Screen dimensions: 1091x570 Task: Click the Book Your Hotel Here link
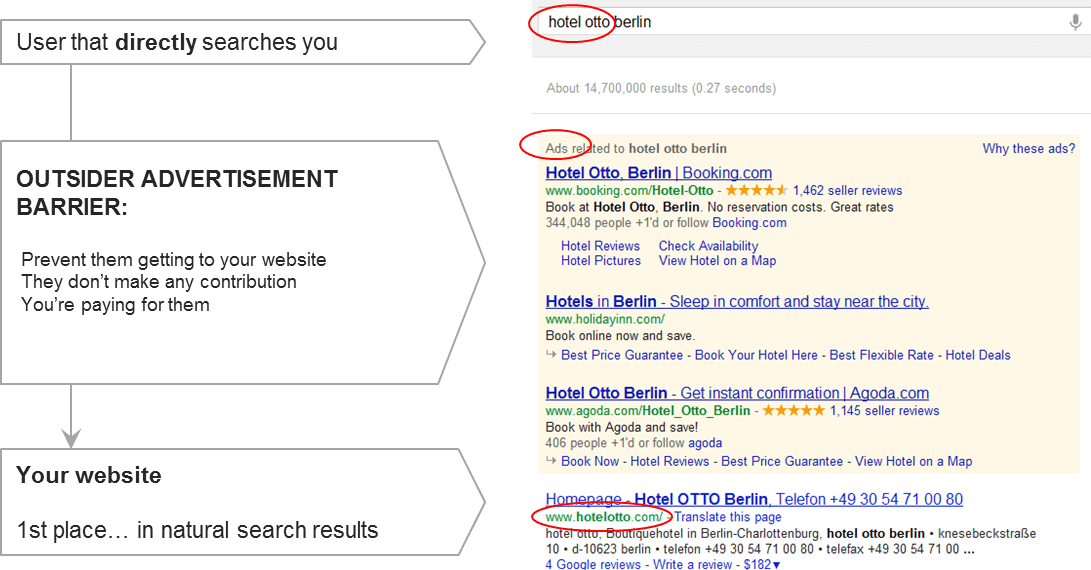[756, 355]
